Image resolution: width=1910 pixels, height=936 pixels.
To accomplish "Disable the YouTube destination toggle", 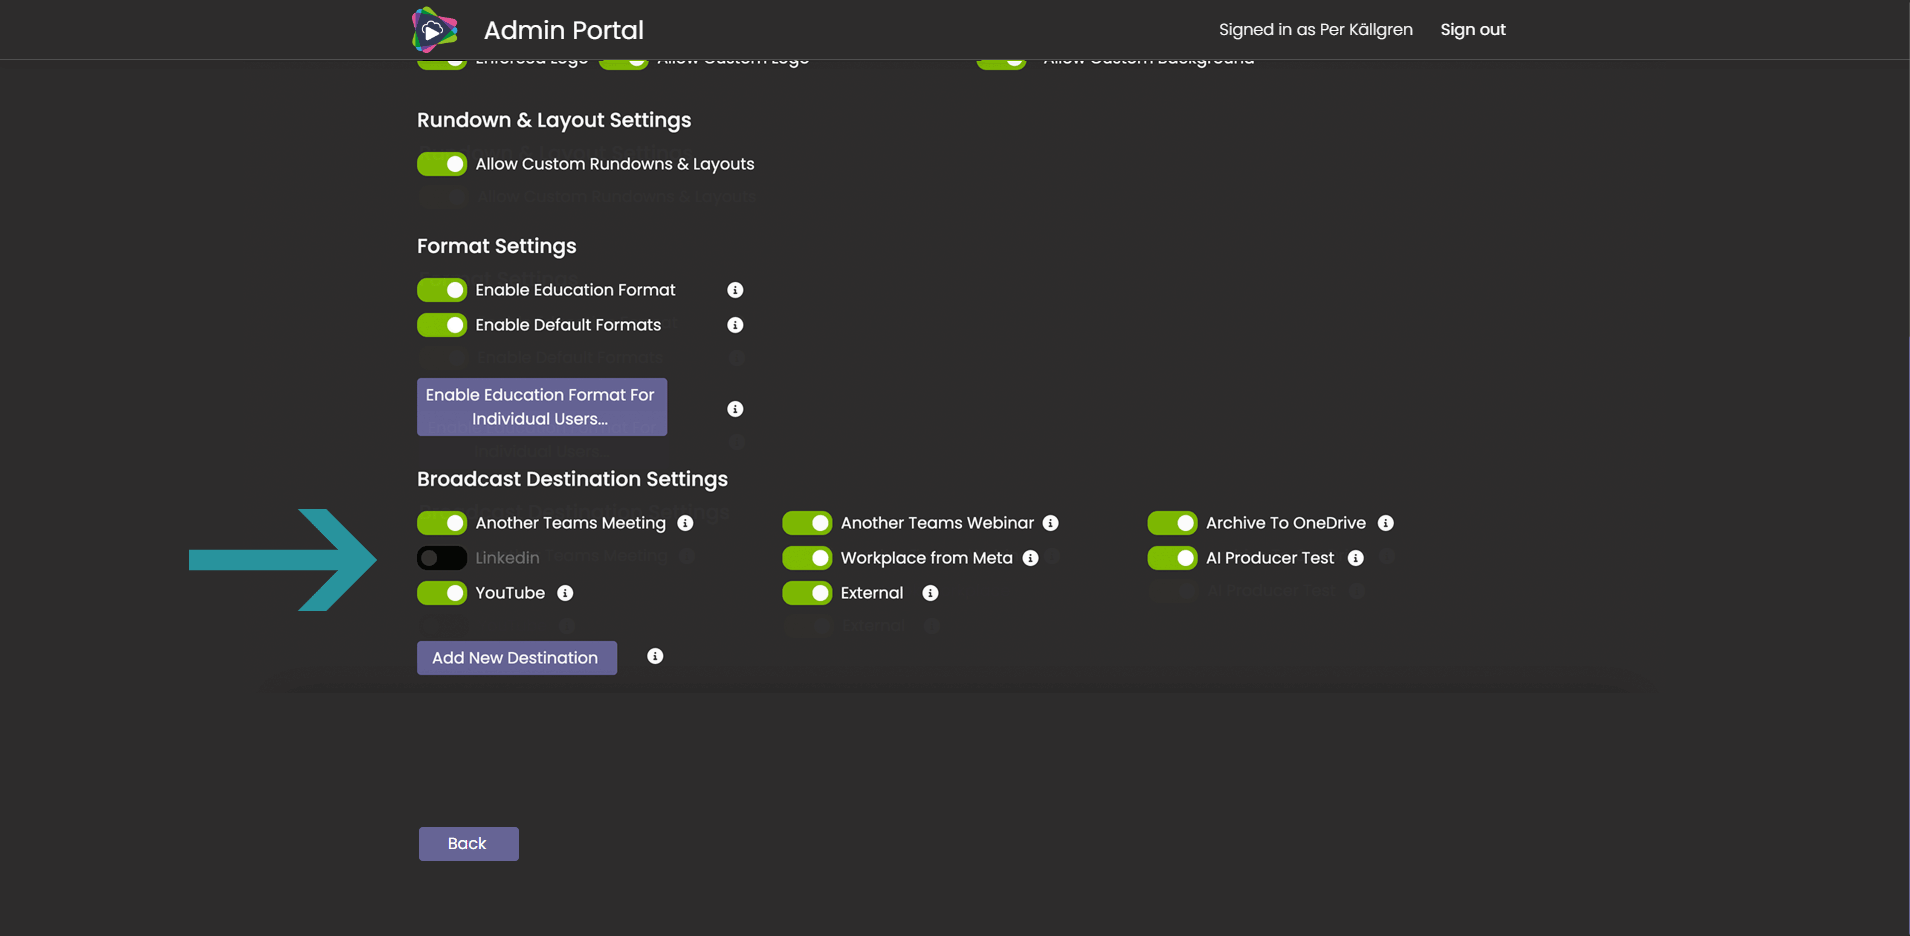I will pos(442,593).
